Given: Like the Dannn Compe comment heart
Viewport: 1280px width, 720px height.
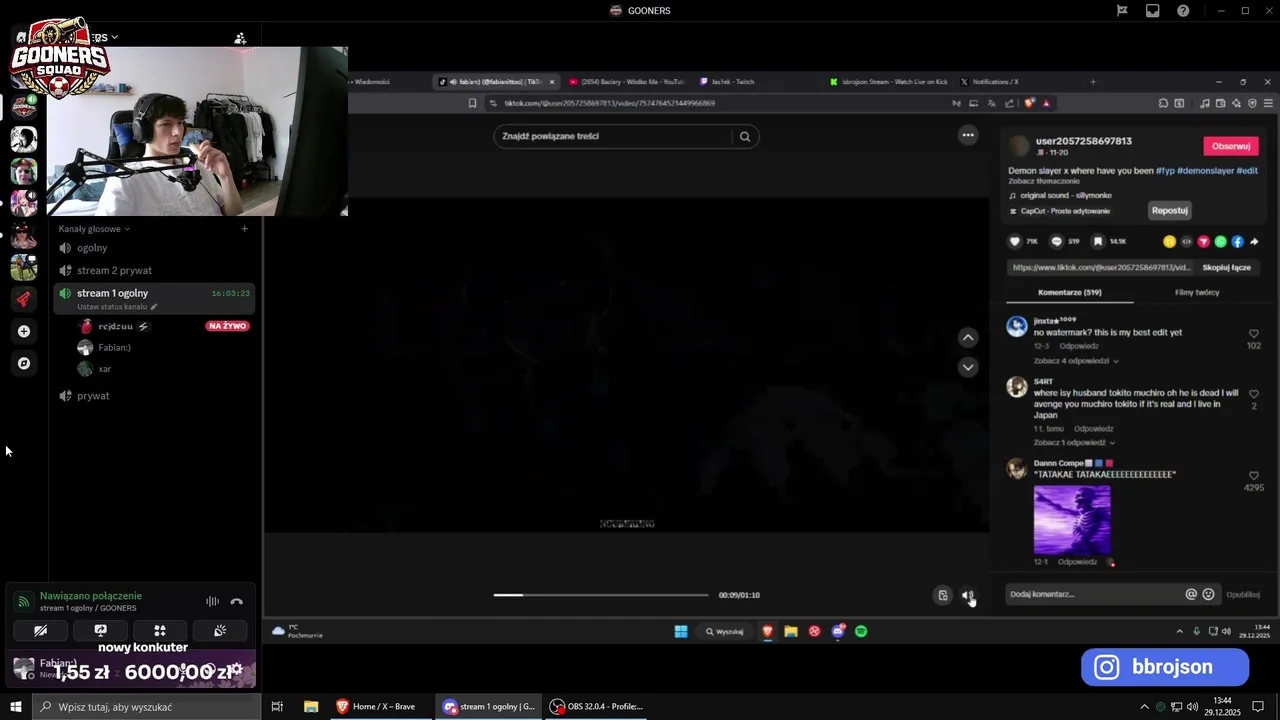Looking at the screenshot, I should (x=1254, y=476).
